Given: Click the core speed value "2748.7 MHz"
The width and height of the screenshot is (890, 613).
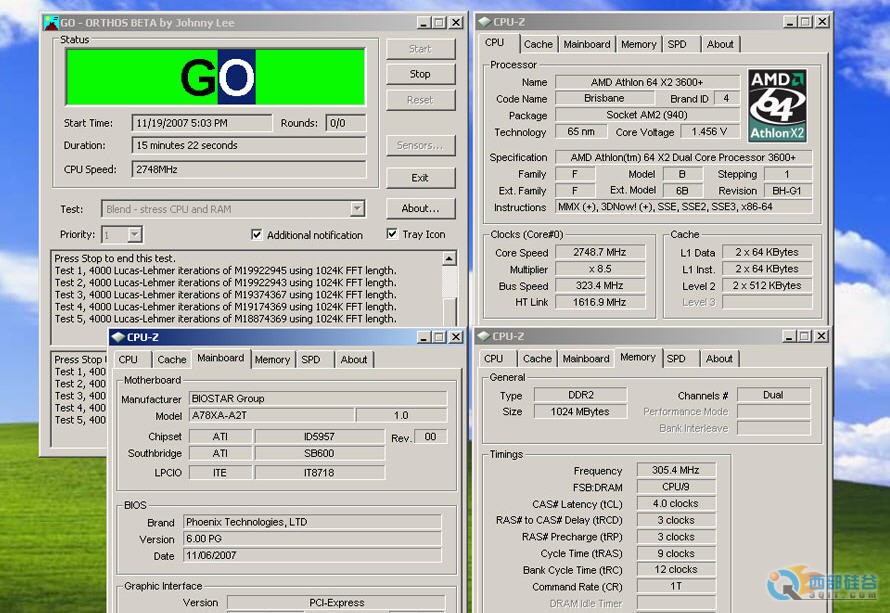Looking at the screenshot, I should pos(599,252).
